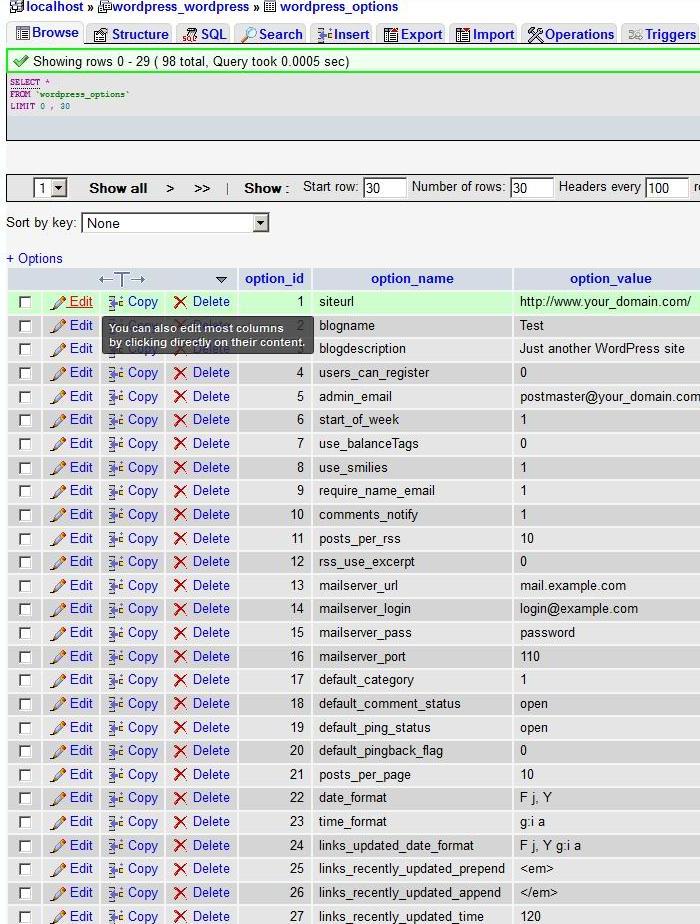Open the Import tab
The width and height of the screenshot is (700, 924).
pyautogui.click(x=485, y=34)
